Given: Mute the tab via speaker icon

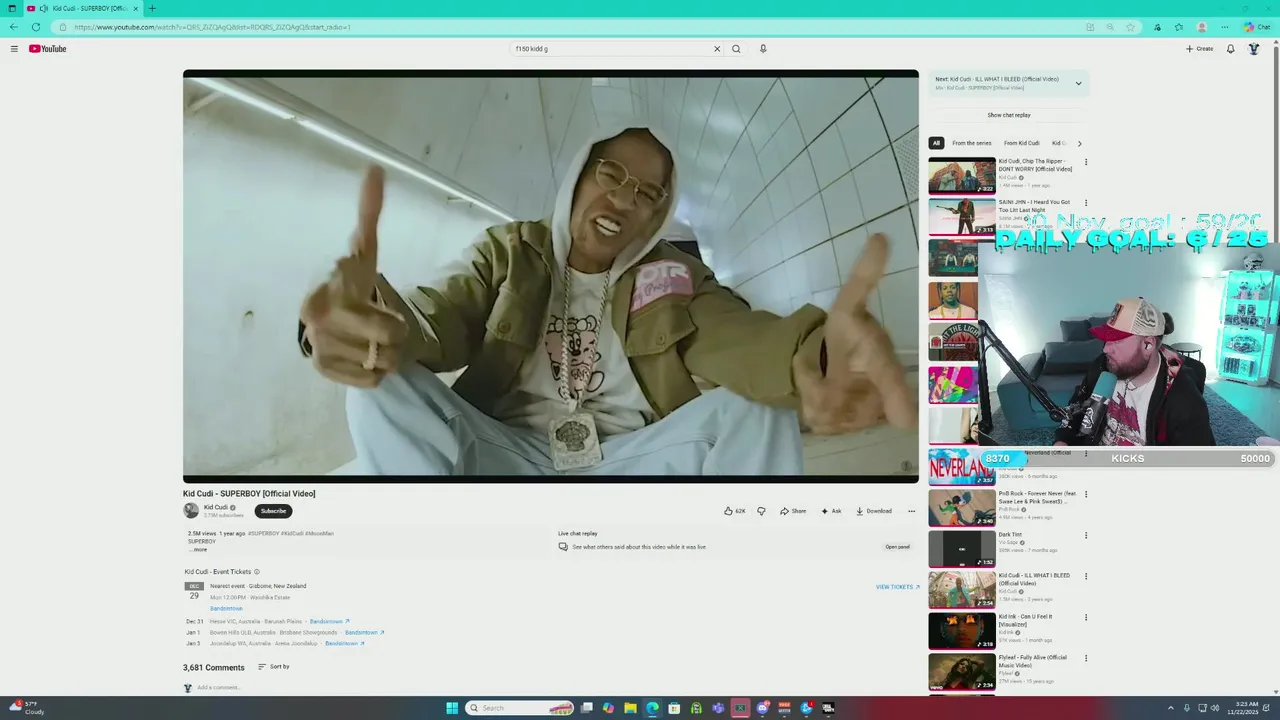Looking at the screenshot, I should click(43, 8).
